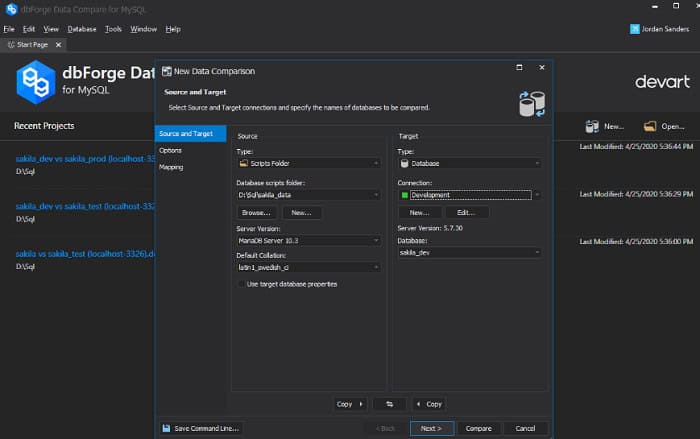
Task: Open the Window menu
Action: click(143, 29)
